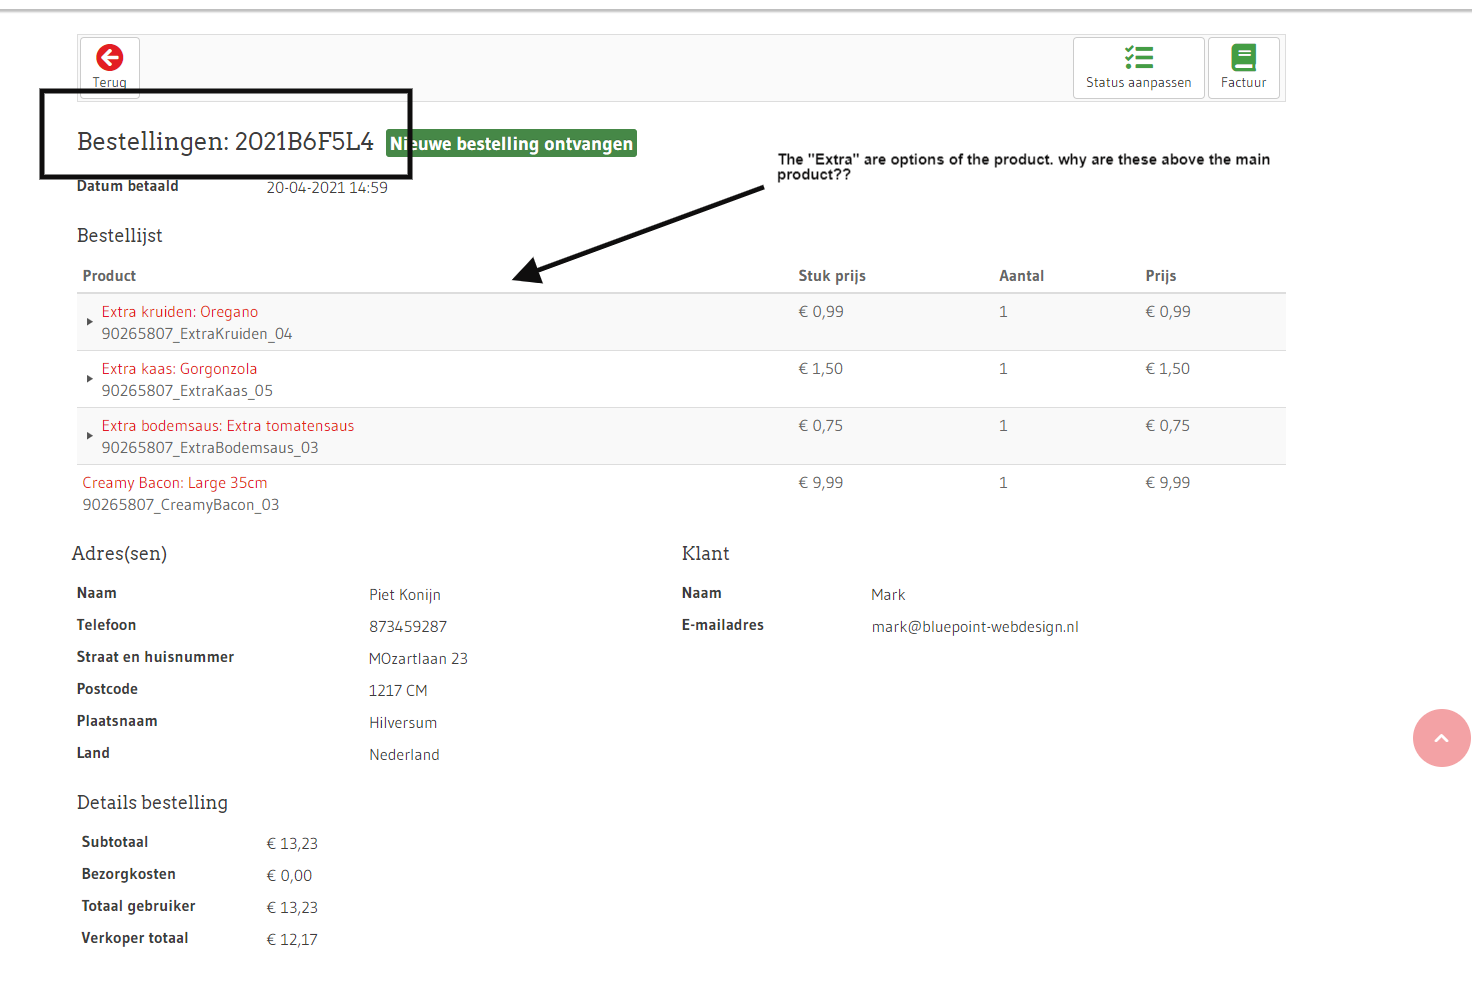
Task: Select SKU 90265807_ExtraKaas_05
Action: pos(187,391)
